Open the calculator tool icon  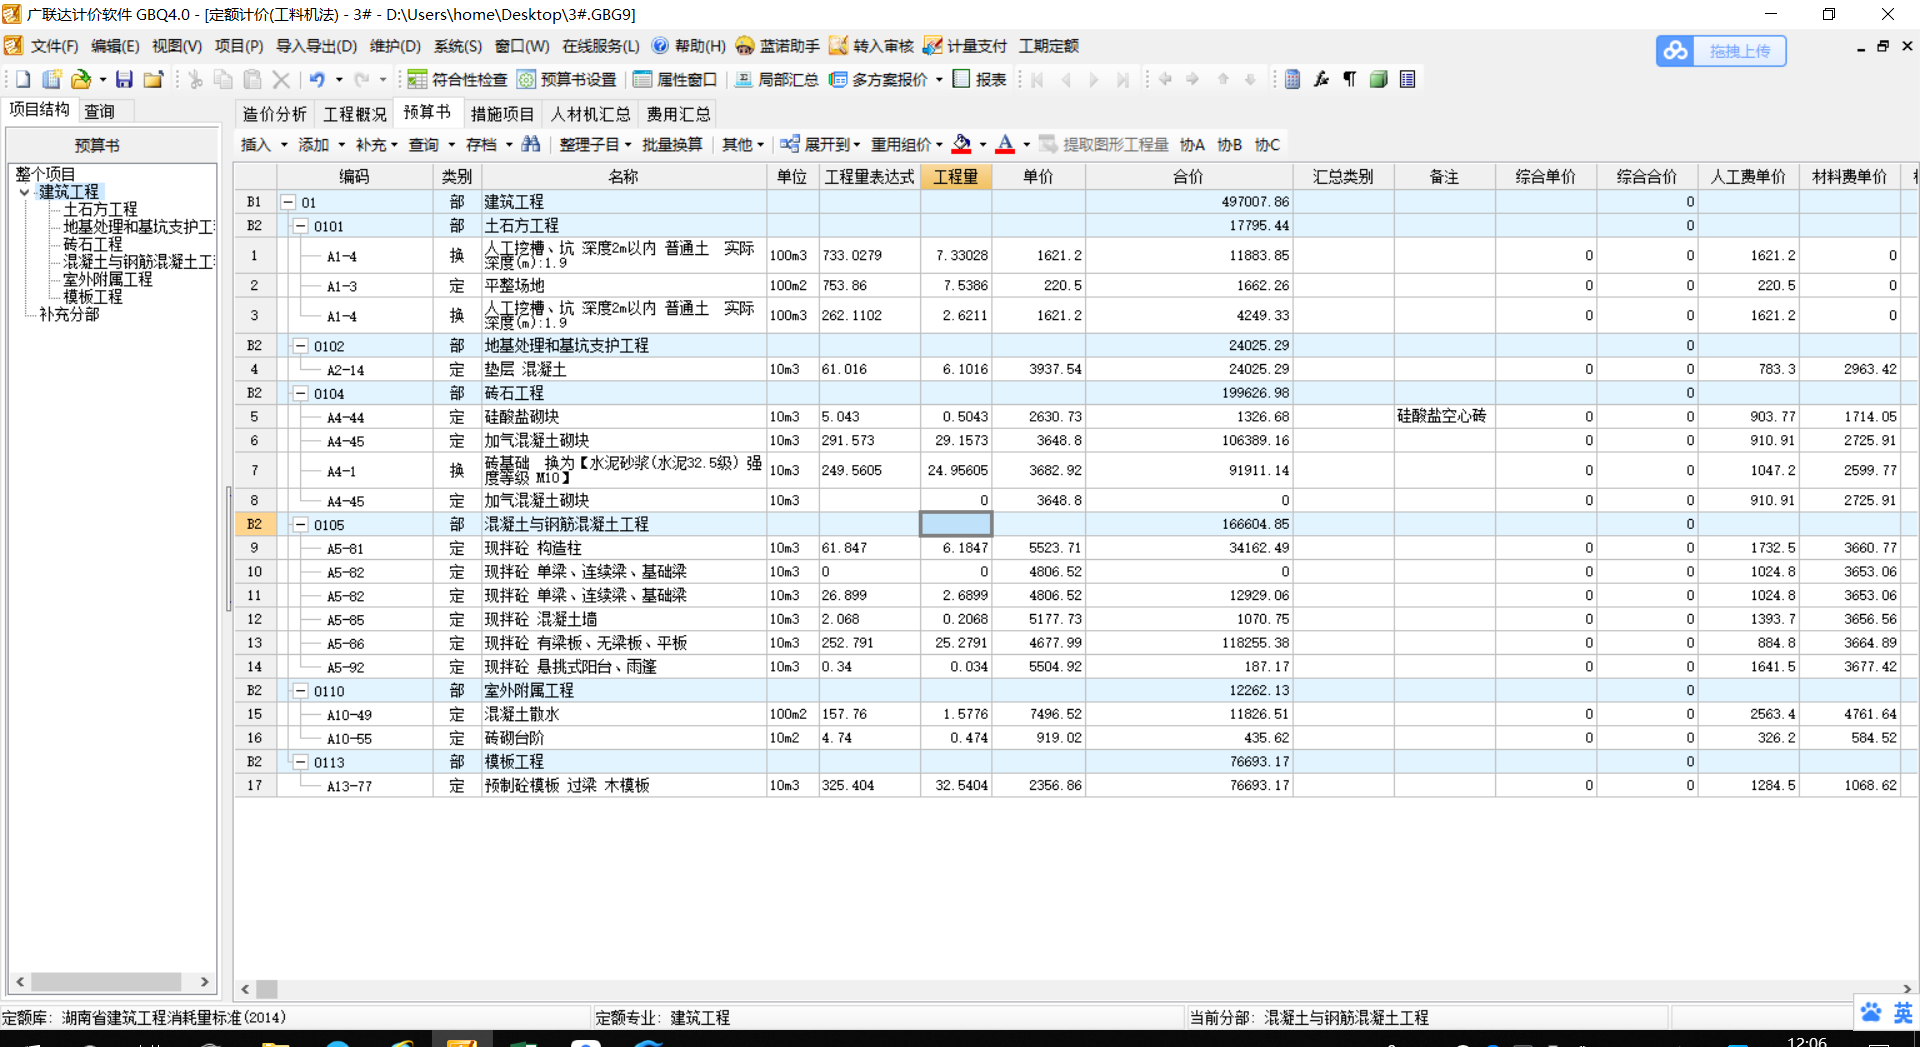click(x=1293, y=79)
